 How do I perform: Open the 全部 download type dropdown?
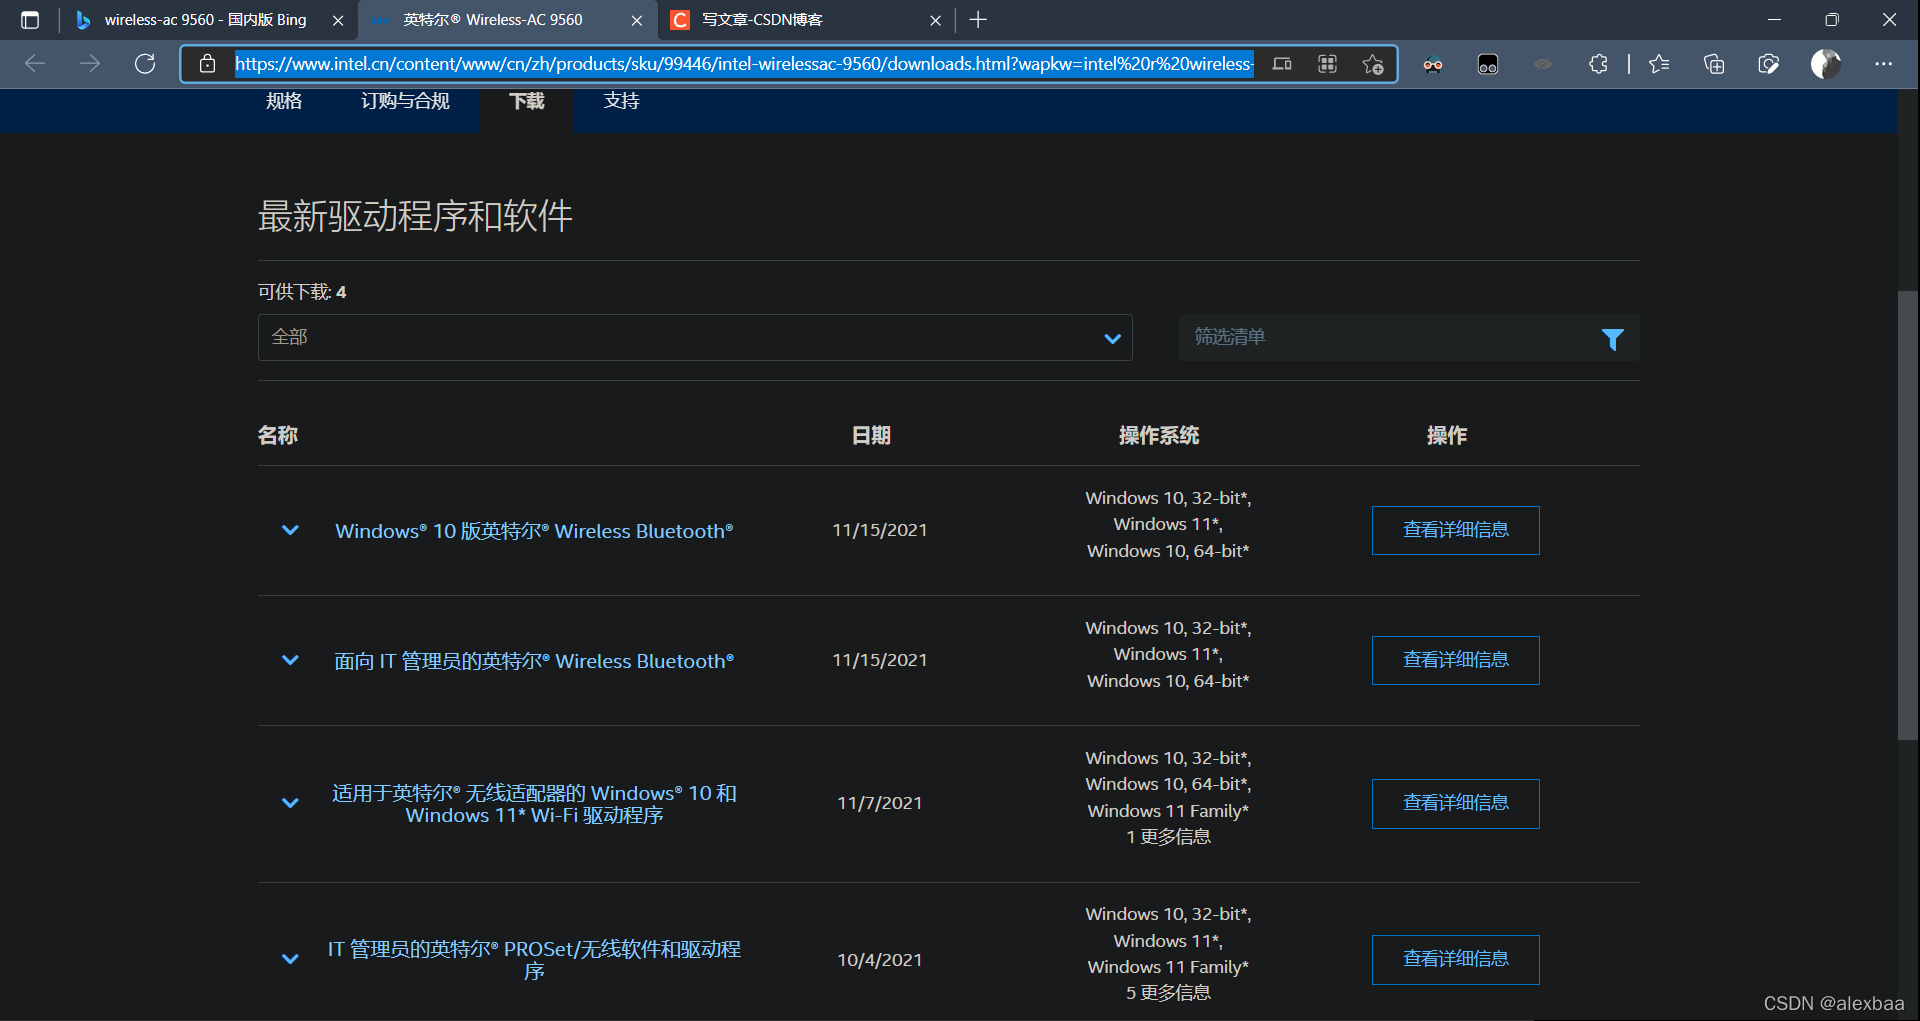(695, 338)
